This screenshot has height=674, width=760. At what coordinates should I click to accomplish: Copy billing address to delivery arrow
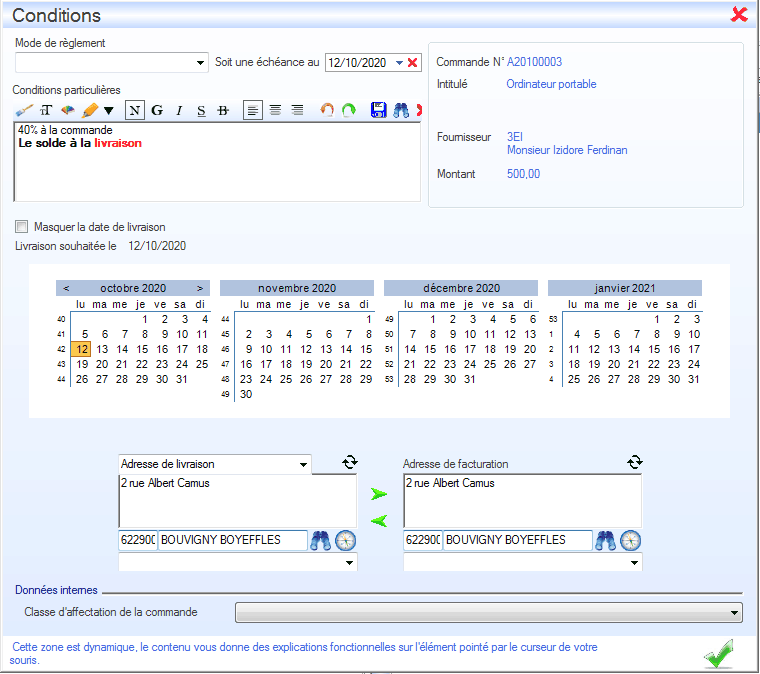(379, 520)
